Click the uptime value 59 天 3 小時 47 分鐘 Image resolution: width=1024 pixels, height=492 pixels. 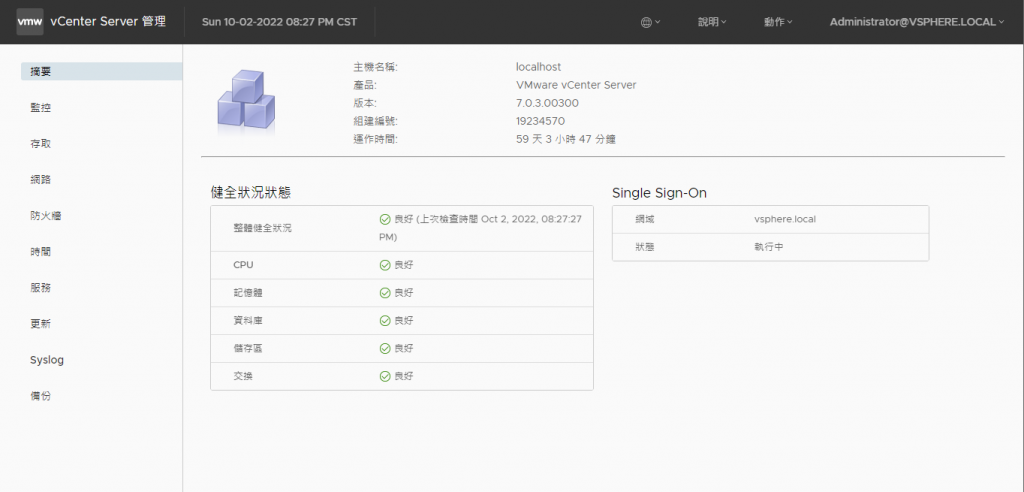pos(566,139)
